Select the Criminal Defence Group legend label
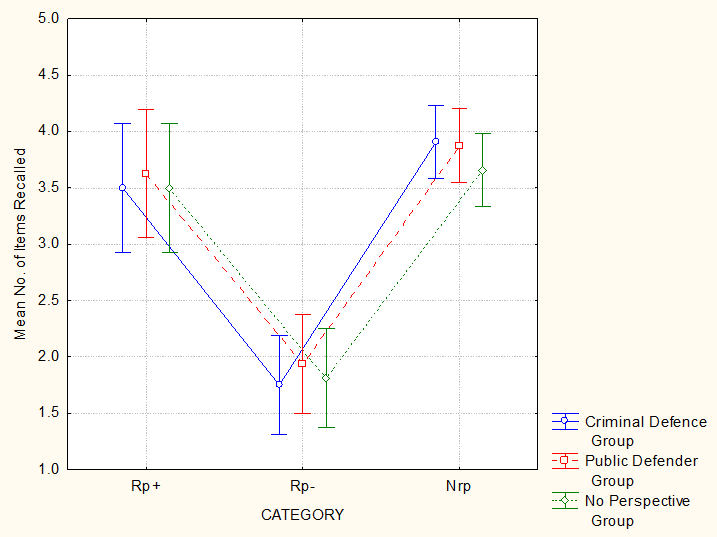717x537 pixels. click(645, 431)
